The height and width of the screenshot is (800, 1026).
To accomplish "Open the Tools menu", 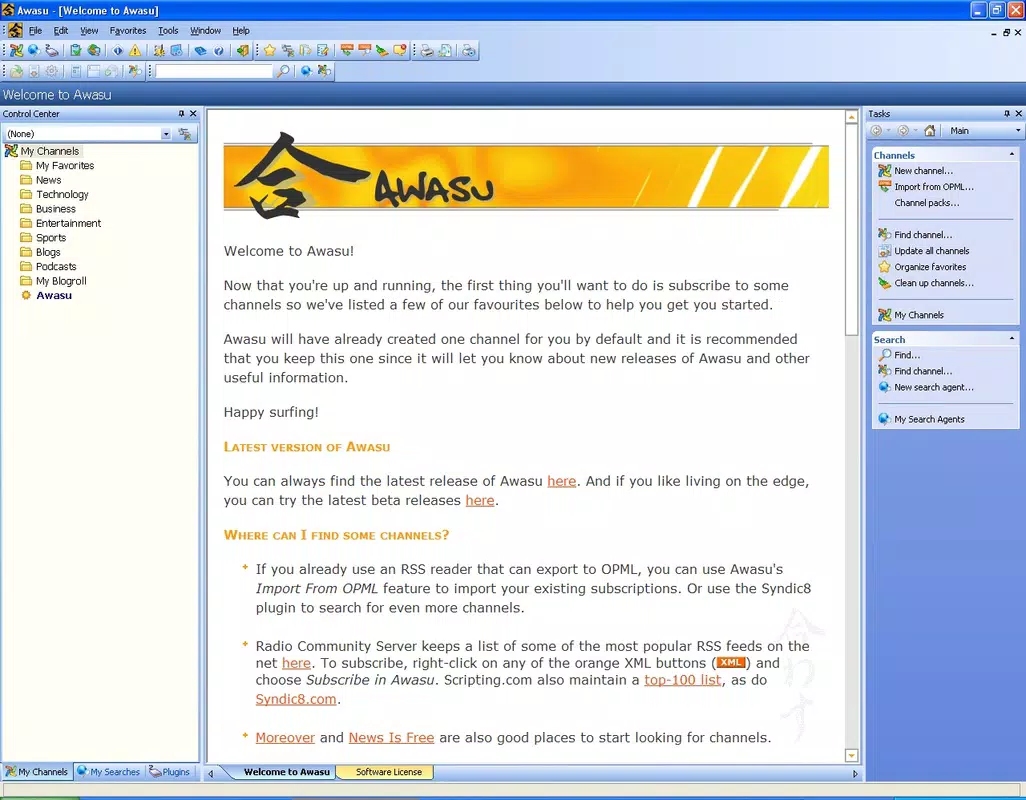I will (x=168, y=30).
